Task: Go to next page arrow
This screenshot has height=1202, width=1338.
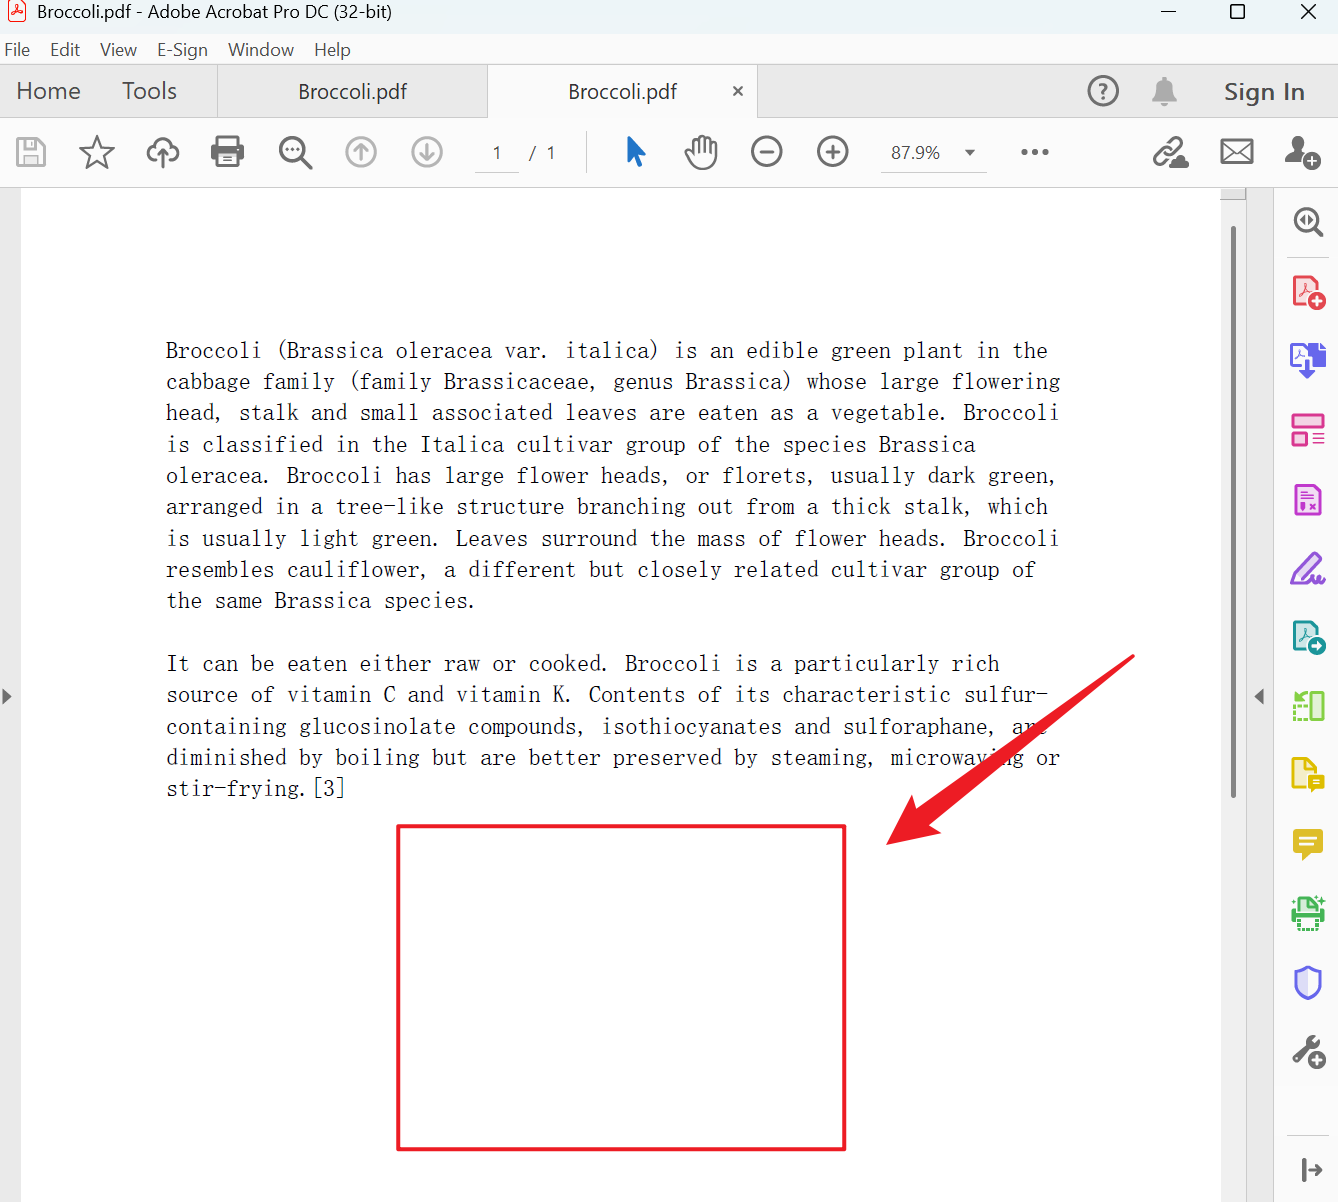Action: tap(427, 152)
